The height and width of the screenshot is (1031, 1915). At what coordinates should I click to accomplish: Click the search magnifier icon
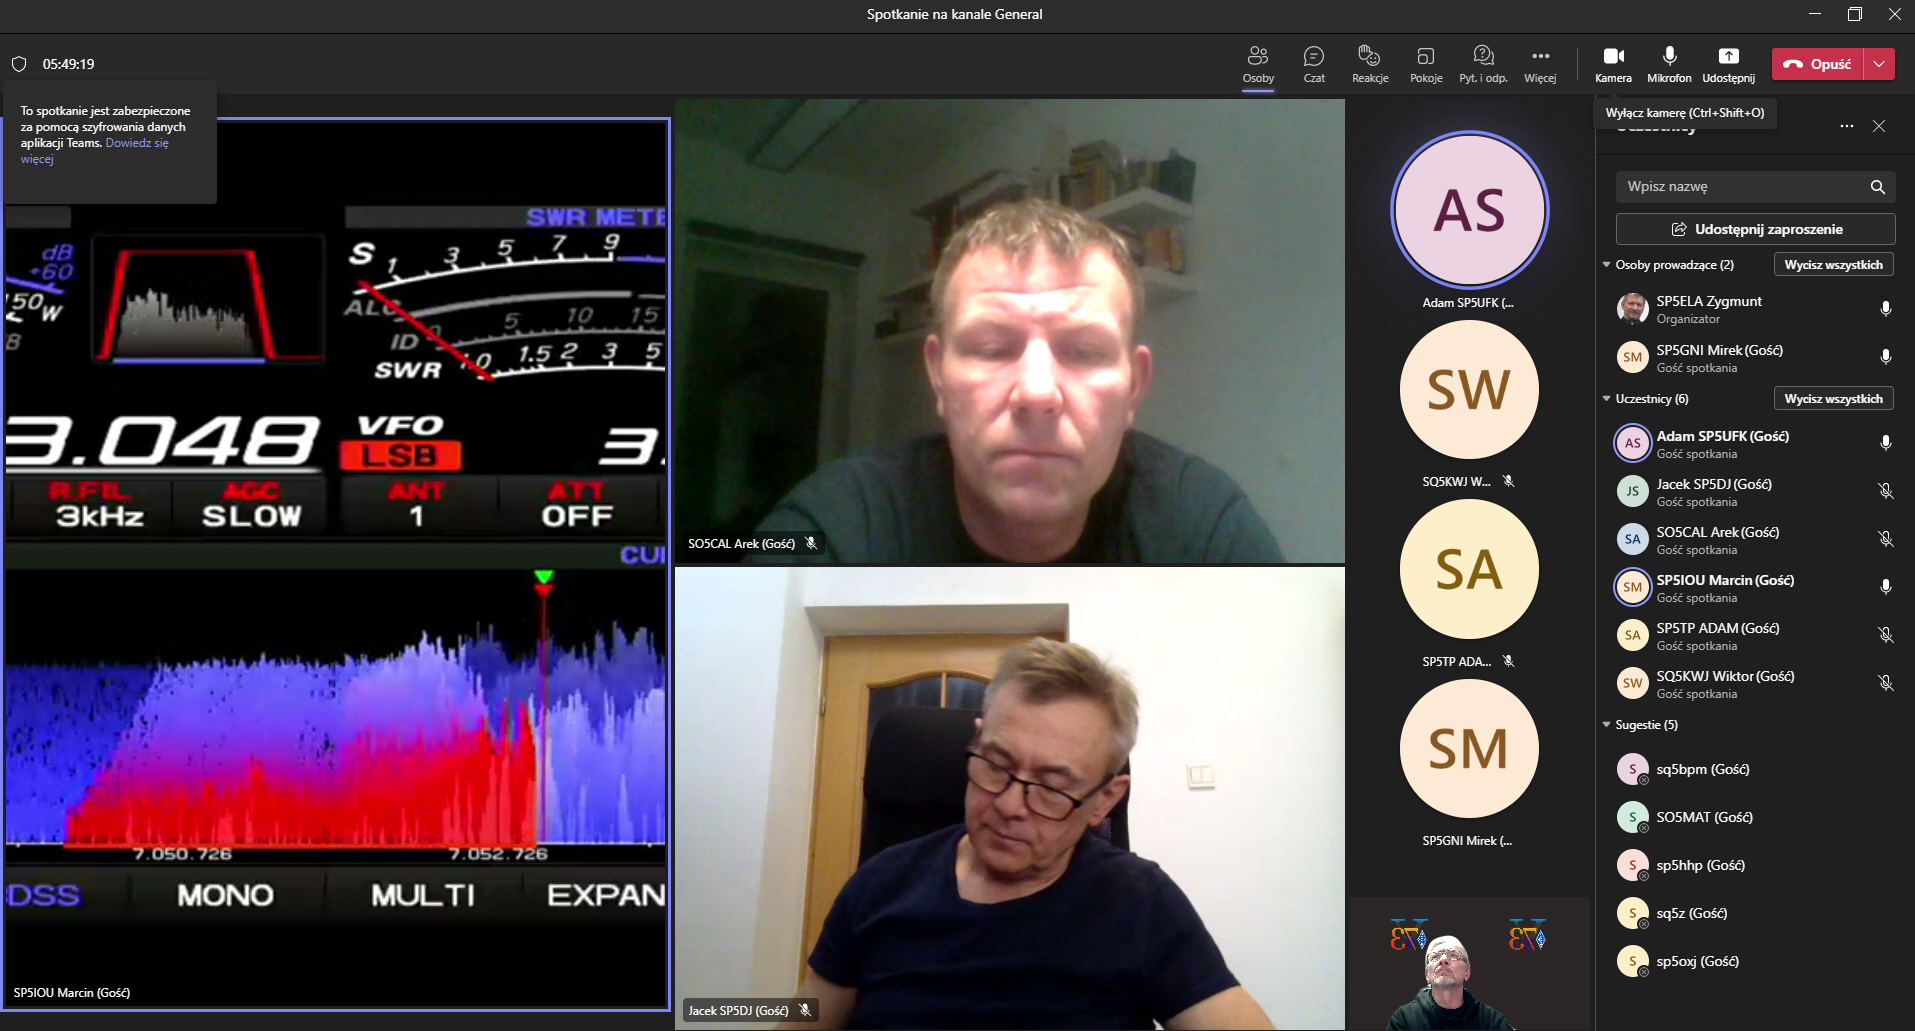click(x=1877, y=187)
